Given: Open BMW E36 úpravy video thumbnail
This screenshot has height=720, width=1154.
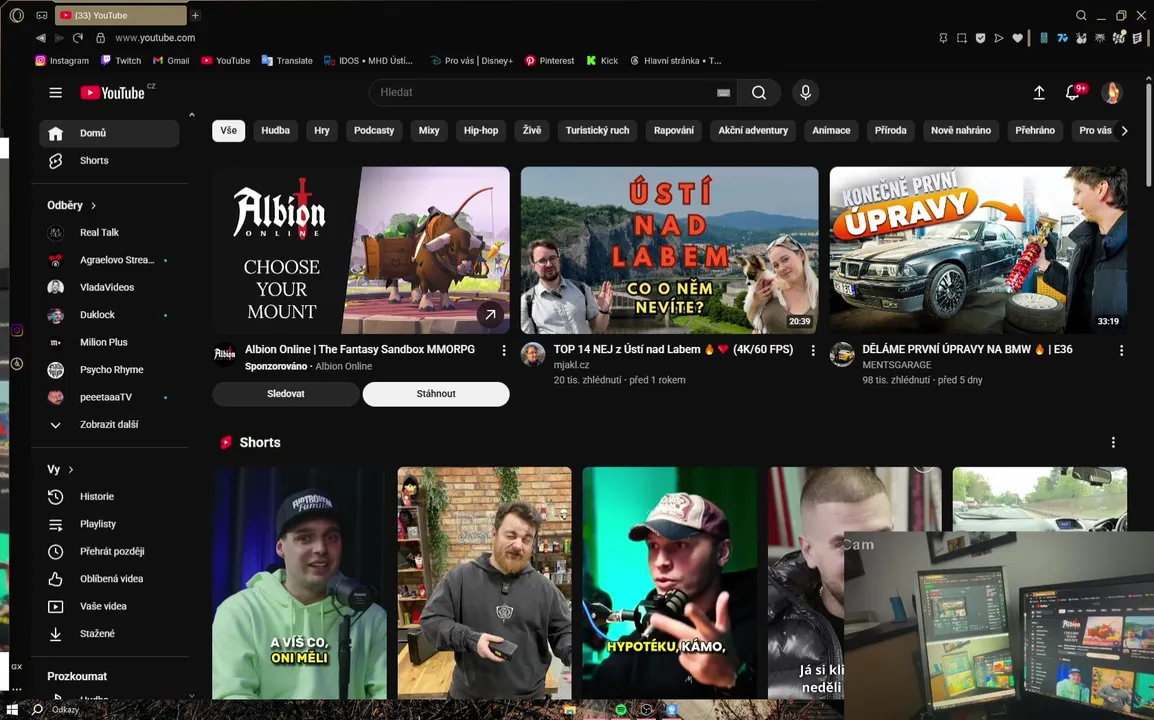Looking at the screenshot, I should pyautogui.click(x=978, y=250).
